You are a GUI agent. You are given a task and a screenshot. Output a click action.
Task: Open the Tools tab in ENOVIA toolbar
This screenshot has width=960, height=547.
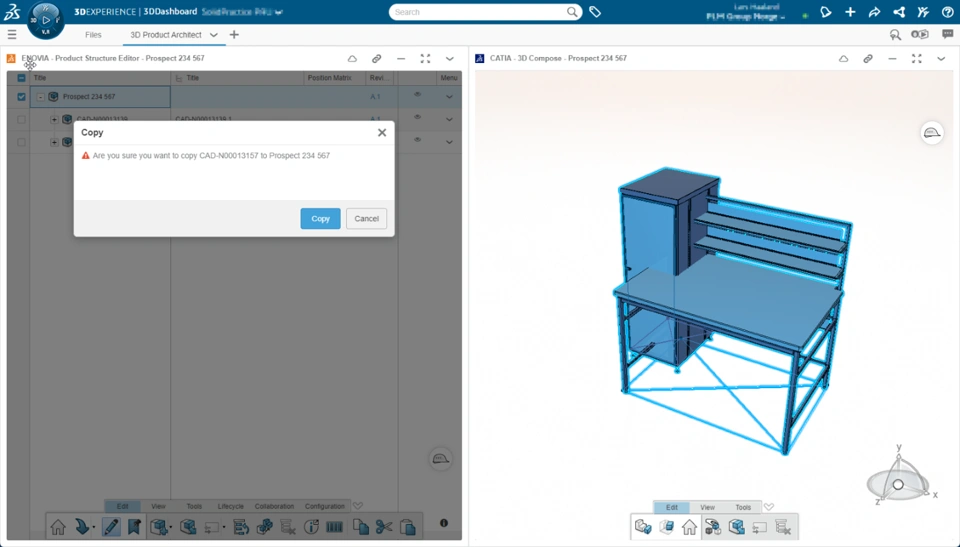point(194,507)
